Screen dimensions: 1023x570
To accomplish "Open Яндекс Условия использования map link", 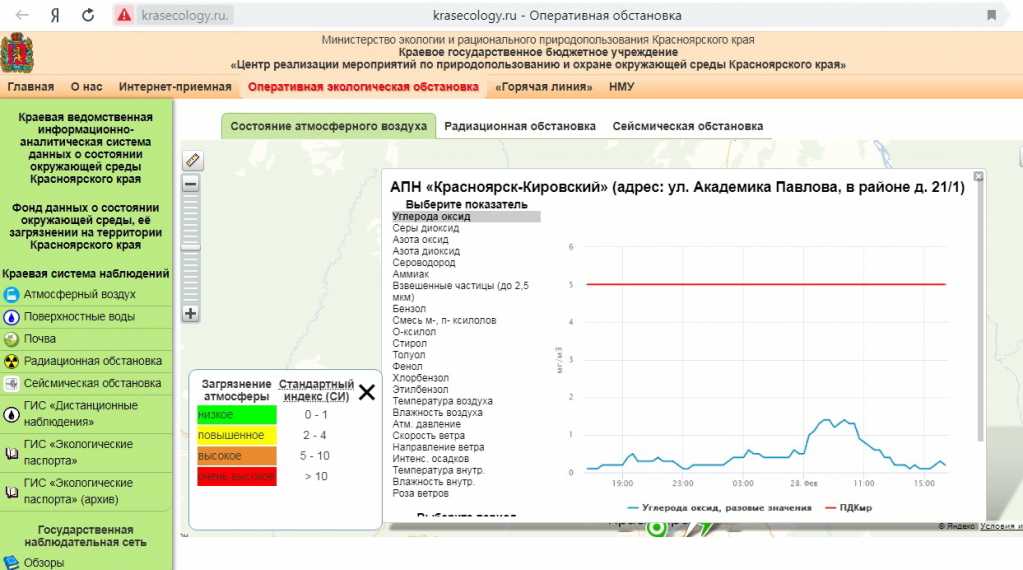I will click(1001, 526).
